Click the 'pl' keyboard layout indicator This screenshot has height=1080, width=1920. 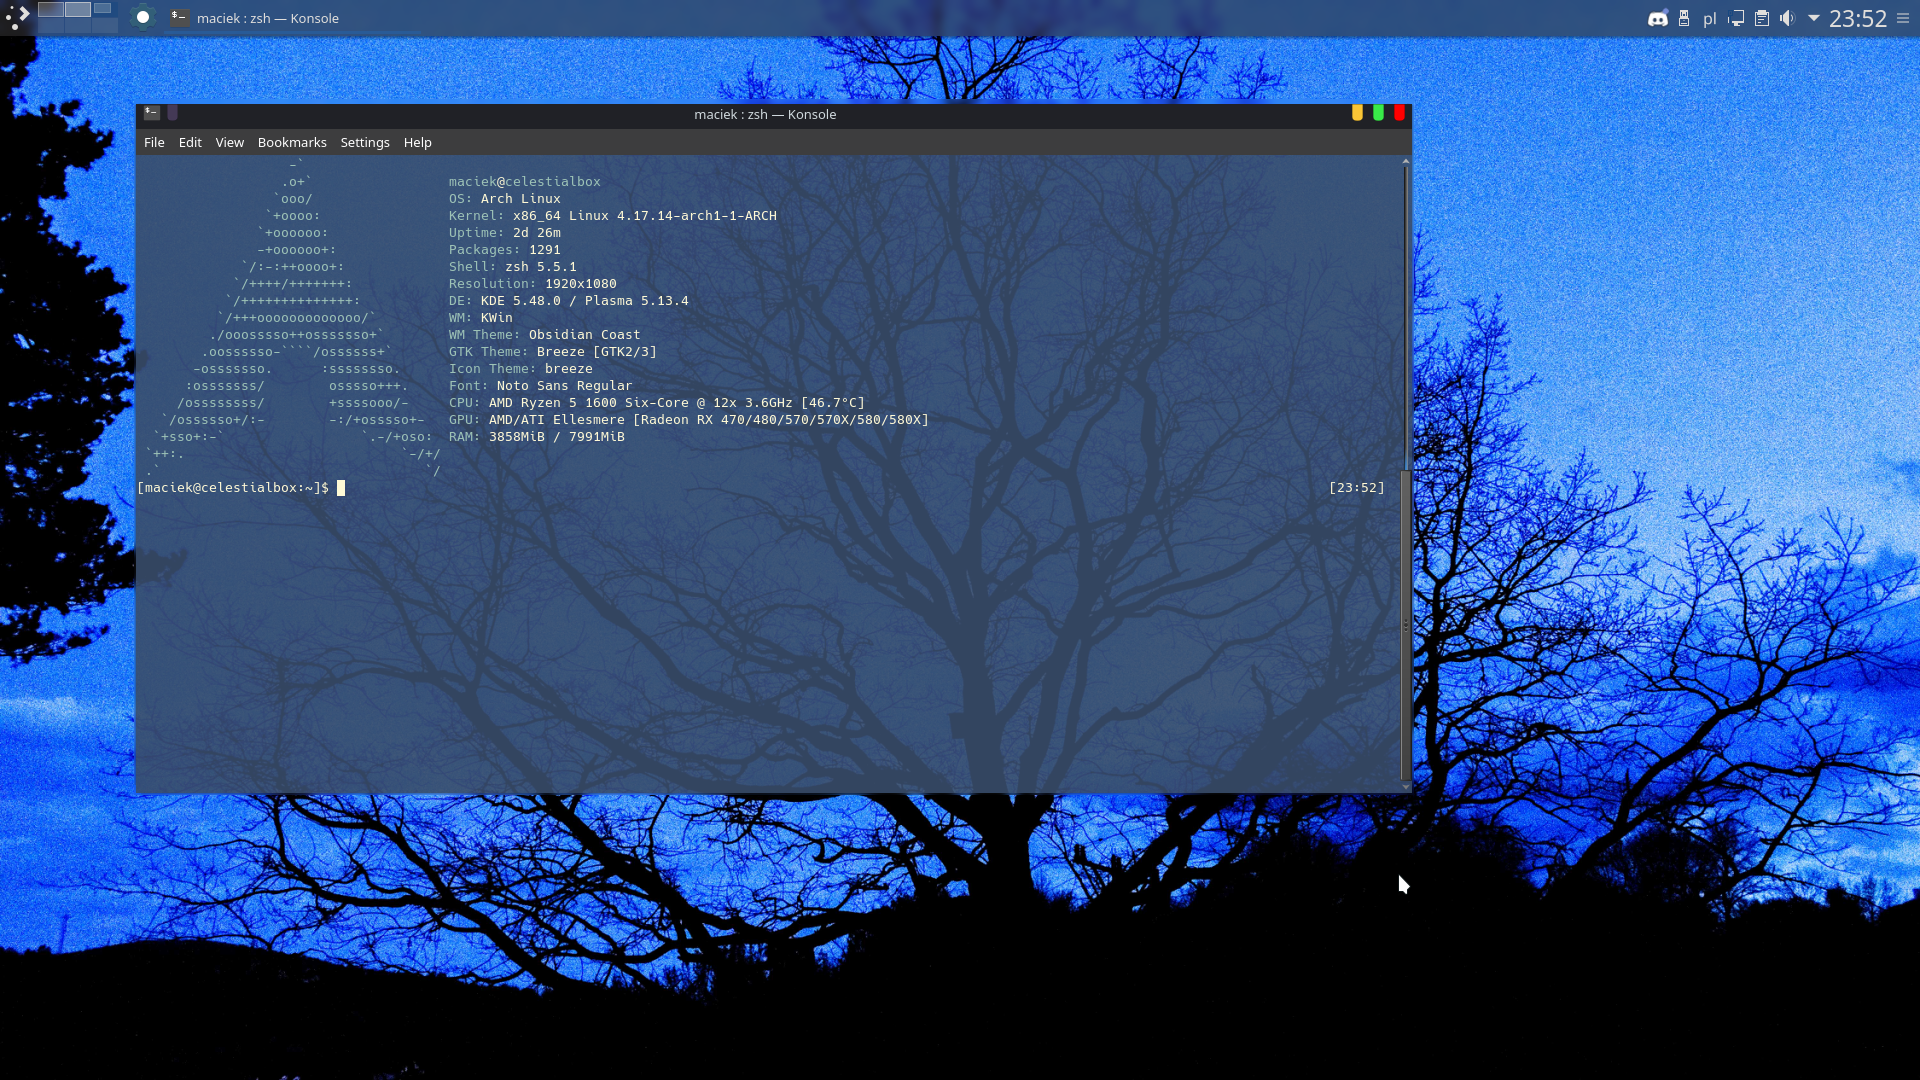pos(1709,18)
